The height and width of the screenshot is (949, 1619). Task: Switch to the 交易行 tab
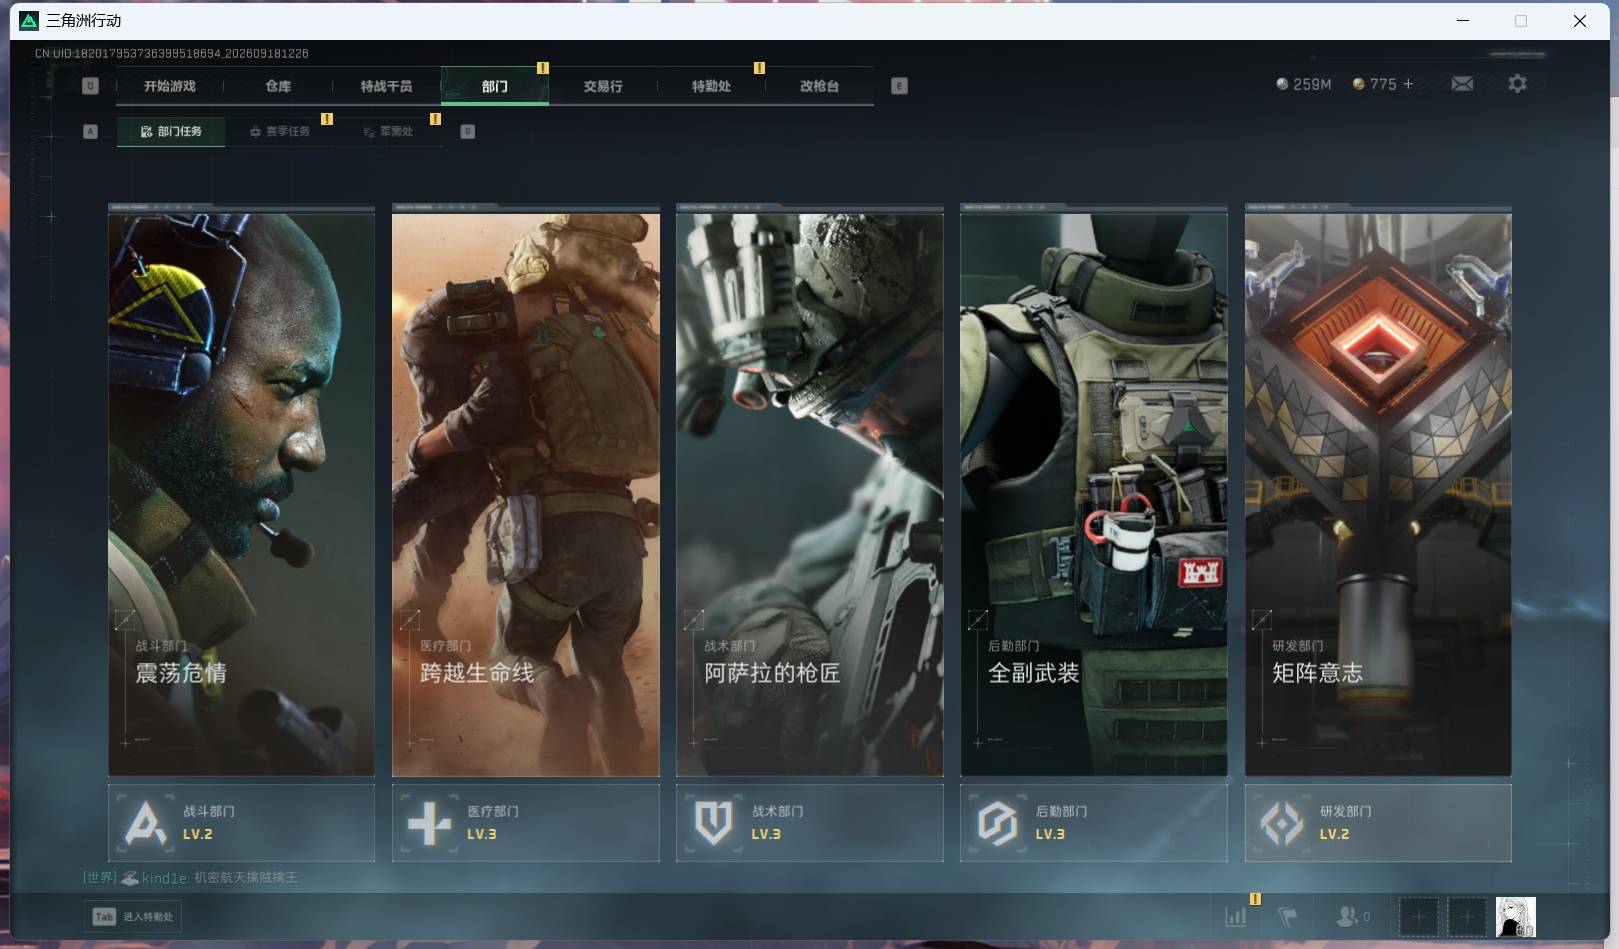[x=603, y=86]
